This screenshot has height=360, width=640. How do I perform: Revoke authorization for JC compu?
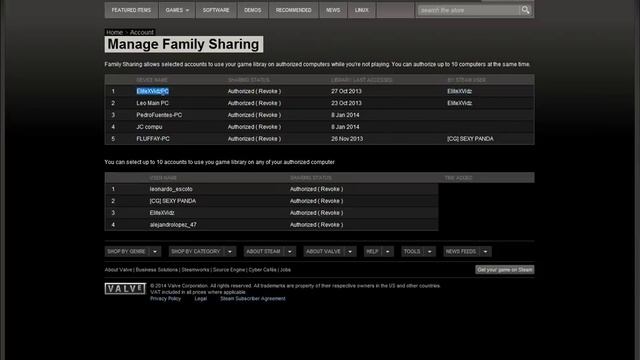tap(268, 127)
